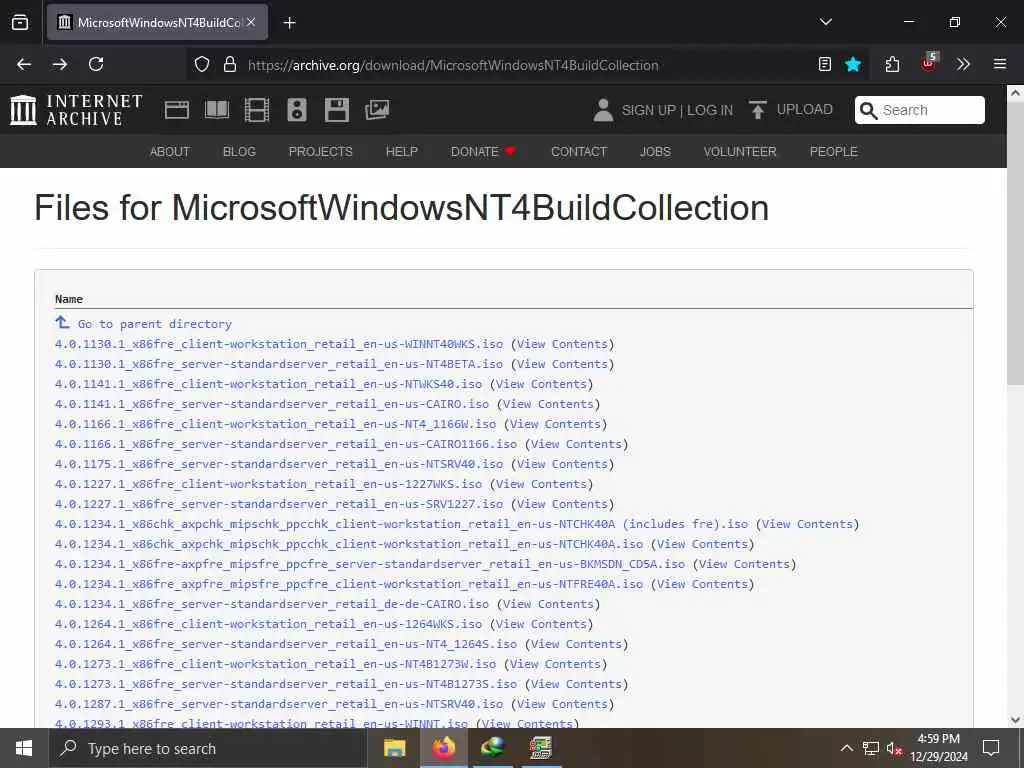Click SIGN UP link

click(x=648, y=110)
